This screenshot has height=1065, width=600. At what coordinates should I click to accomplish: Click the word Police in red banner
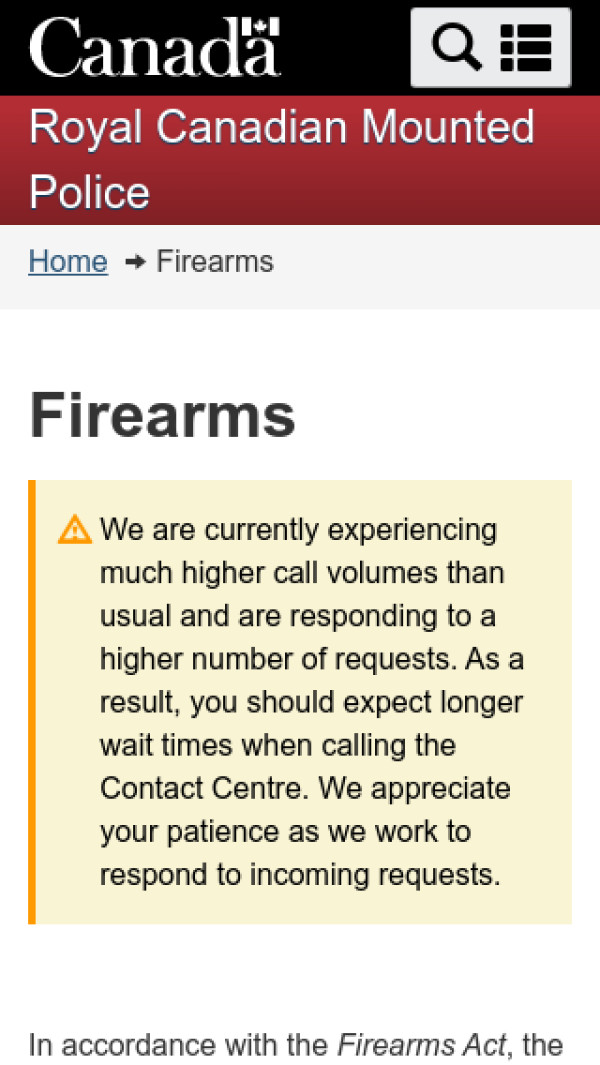[x=89, y=192]
